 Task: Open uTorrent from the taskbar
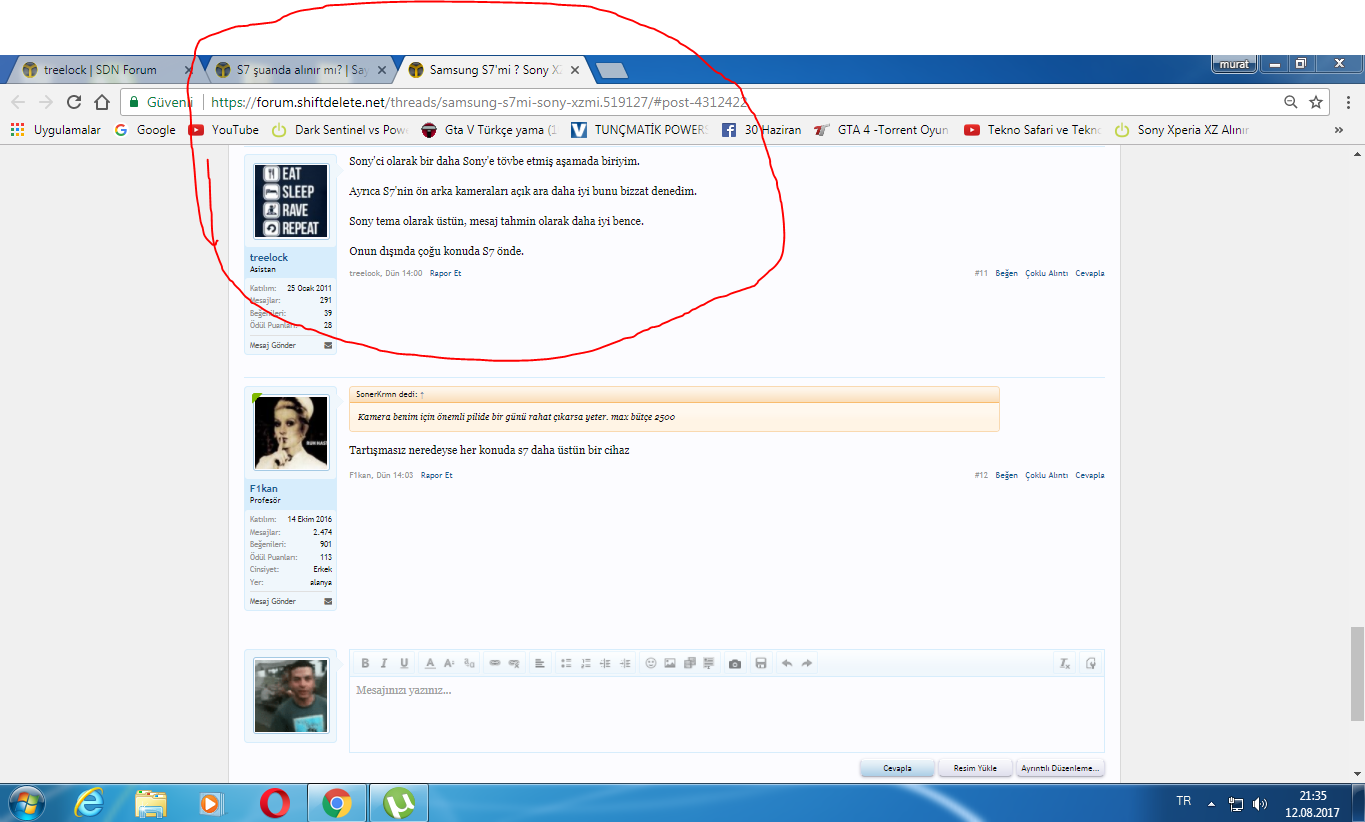[400, 803]
